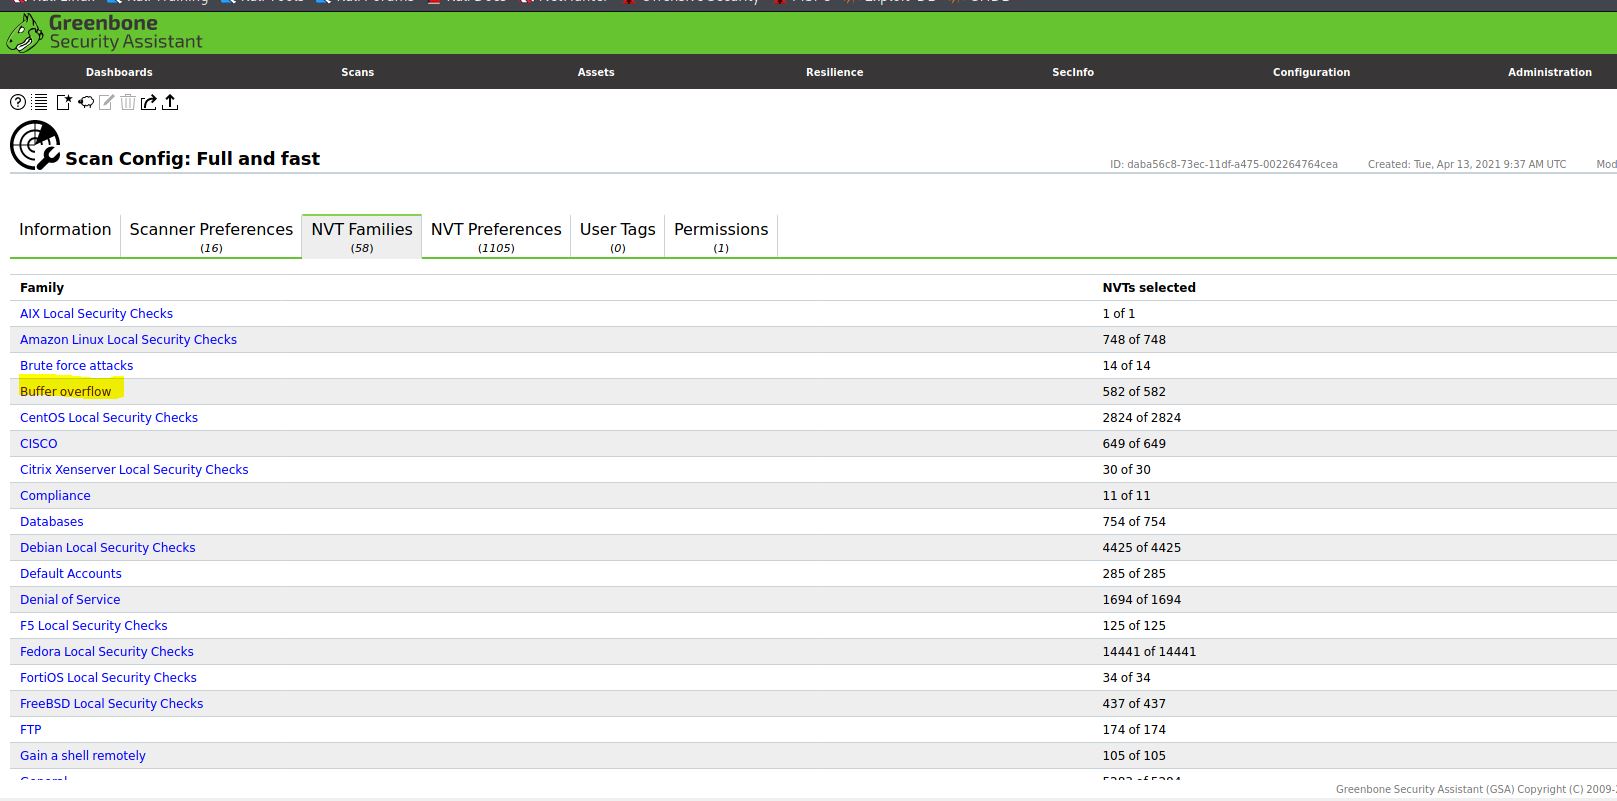The width and height of the screenshot is (1617, 801).
Task: Clone this scan config with sheep icon
Action: [86, 102]
